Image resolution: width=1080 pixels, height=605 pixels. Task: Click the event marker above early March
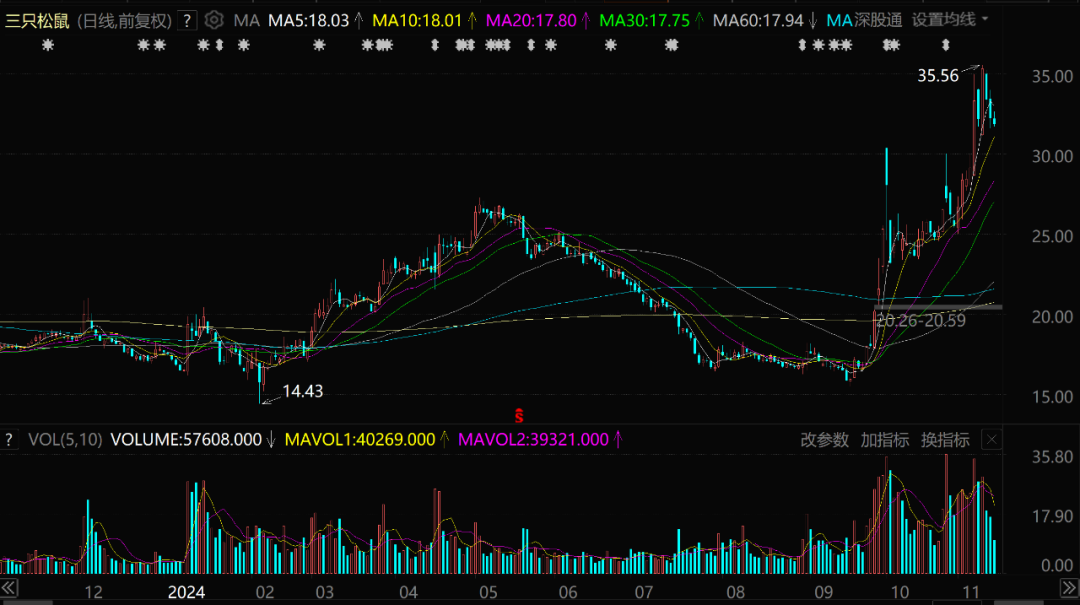[x=319, y=45]
